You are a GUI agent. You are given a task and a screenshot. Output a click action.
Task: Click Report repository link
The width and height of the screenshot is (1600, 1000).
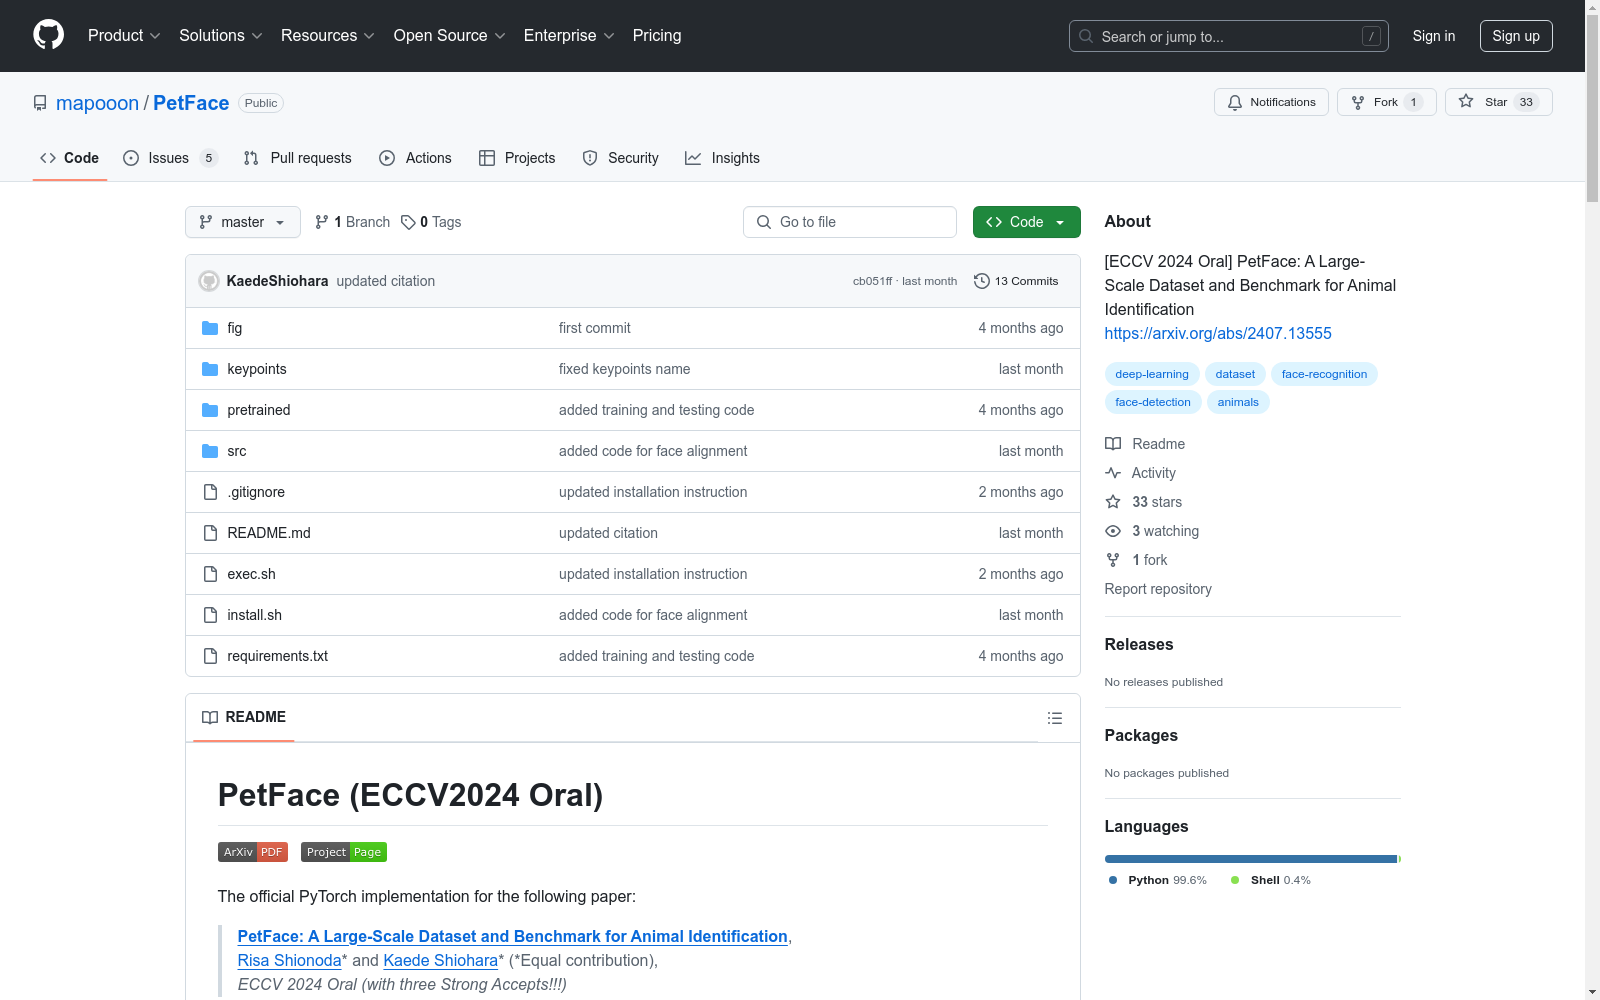1158,589
